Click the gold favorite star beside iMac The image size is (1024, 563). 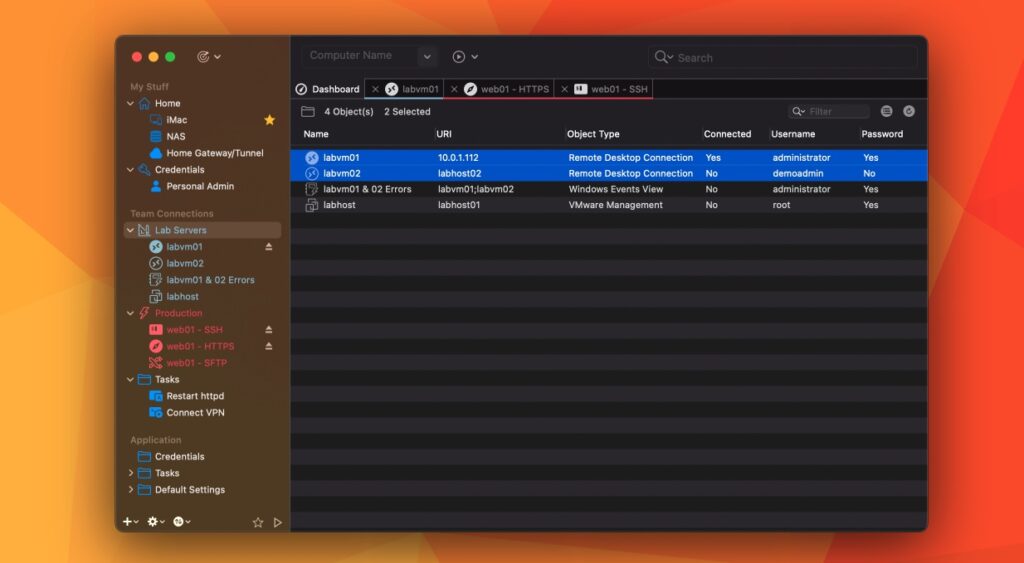[x=269, y=120]
